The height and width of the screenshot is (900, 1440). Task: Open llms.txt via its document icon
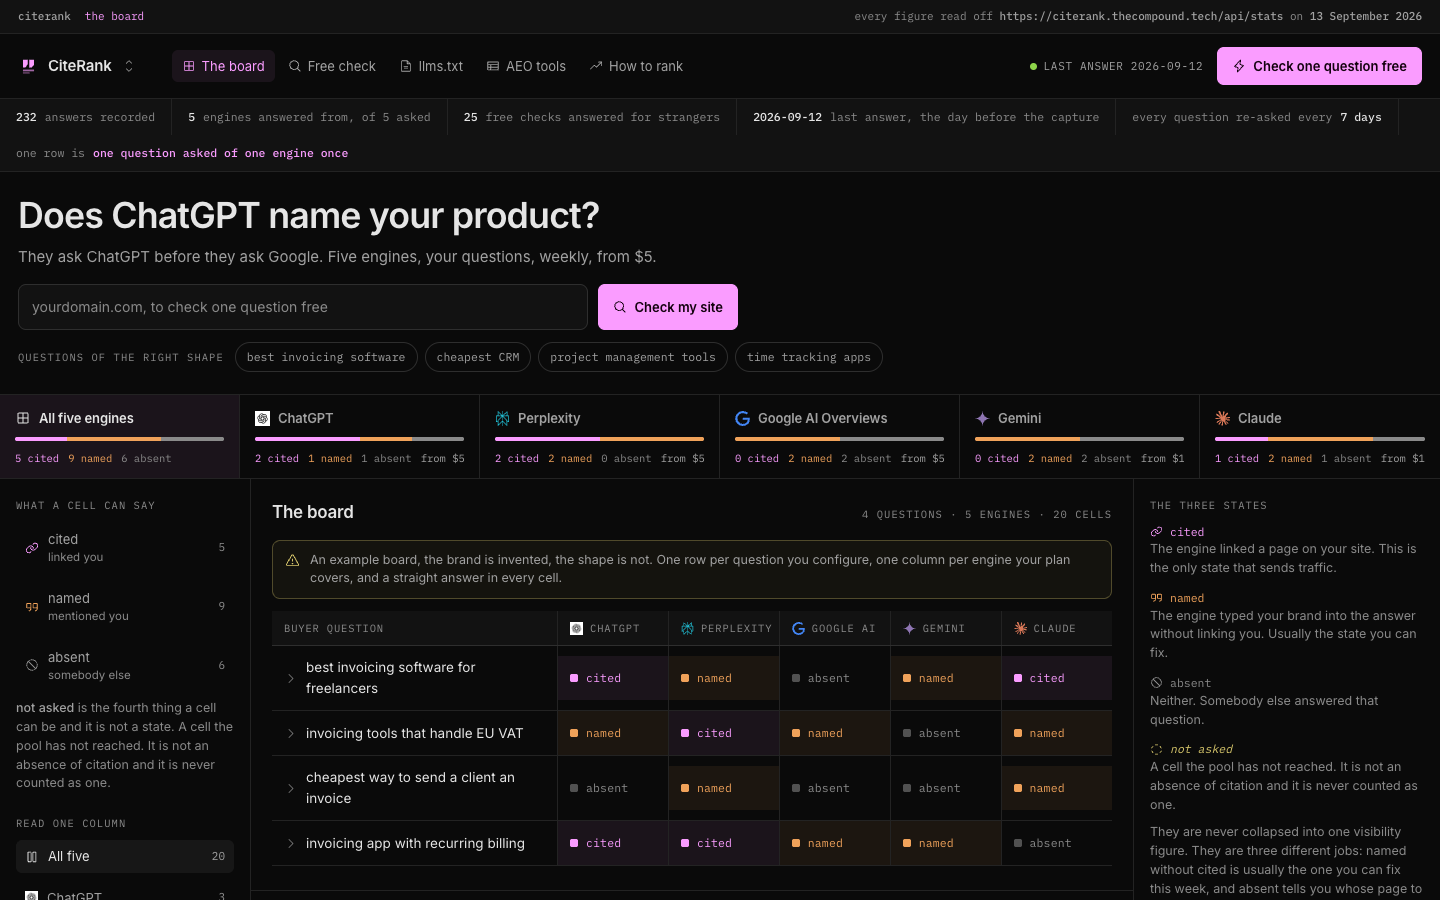(406, 66)
